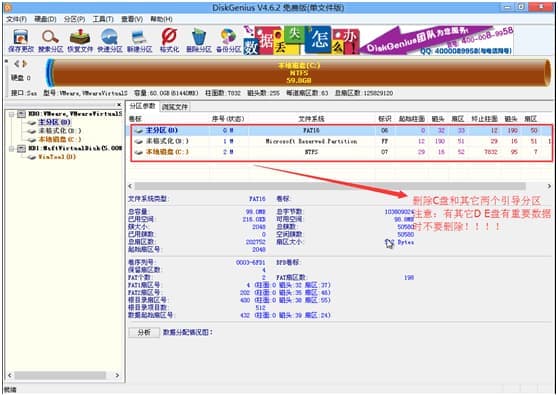558x396 pixels.
Task: Click the HD1 MsftVirtualDisk icon in tree
Action: click(x=22, y=148)
